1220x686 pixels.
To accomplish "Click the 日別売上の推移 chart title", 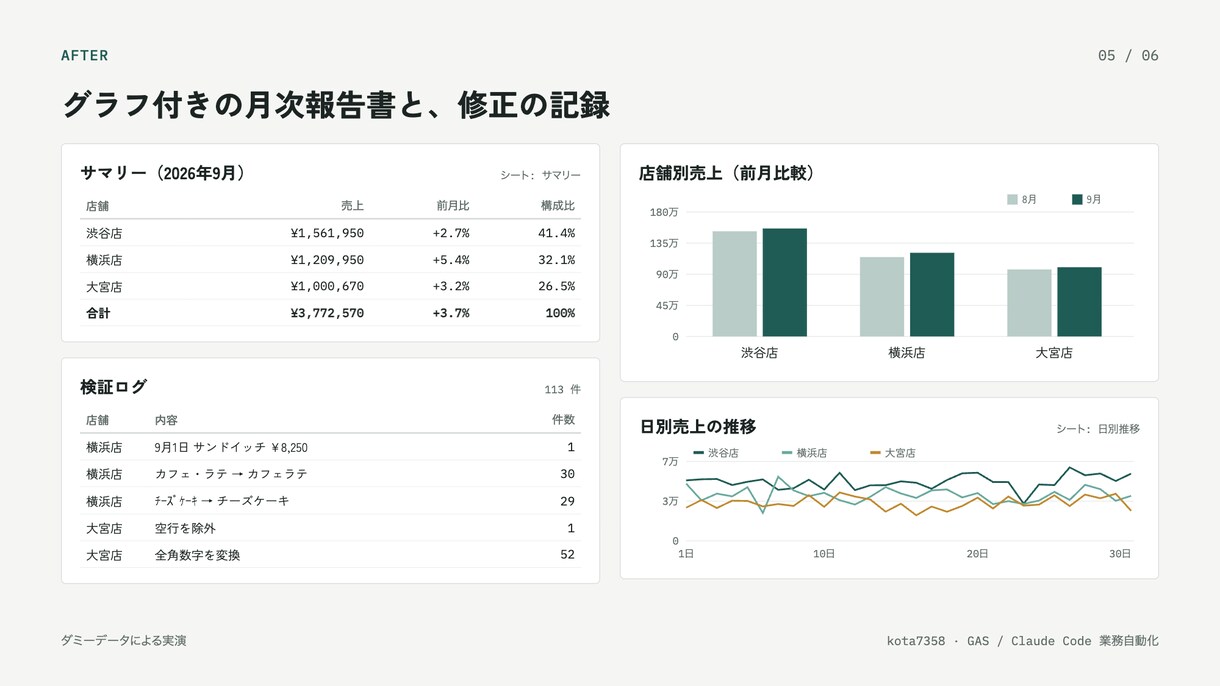I will [x=698, y=427].
